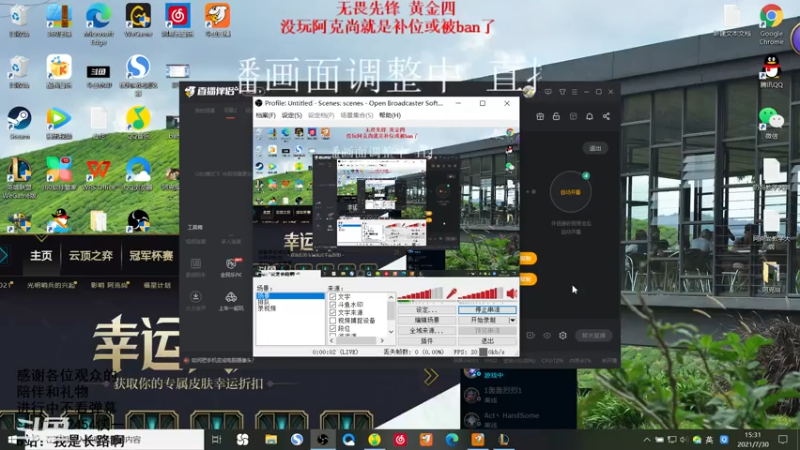Open the notification center on the taskbar
Image resolution: width=800 pixels, height=450 pixels.
click(x=783, y=439)
